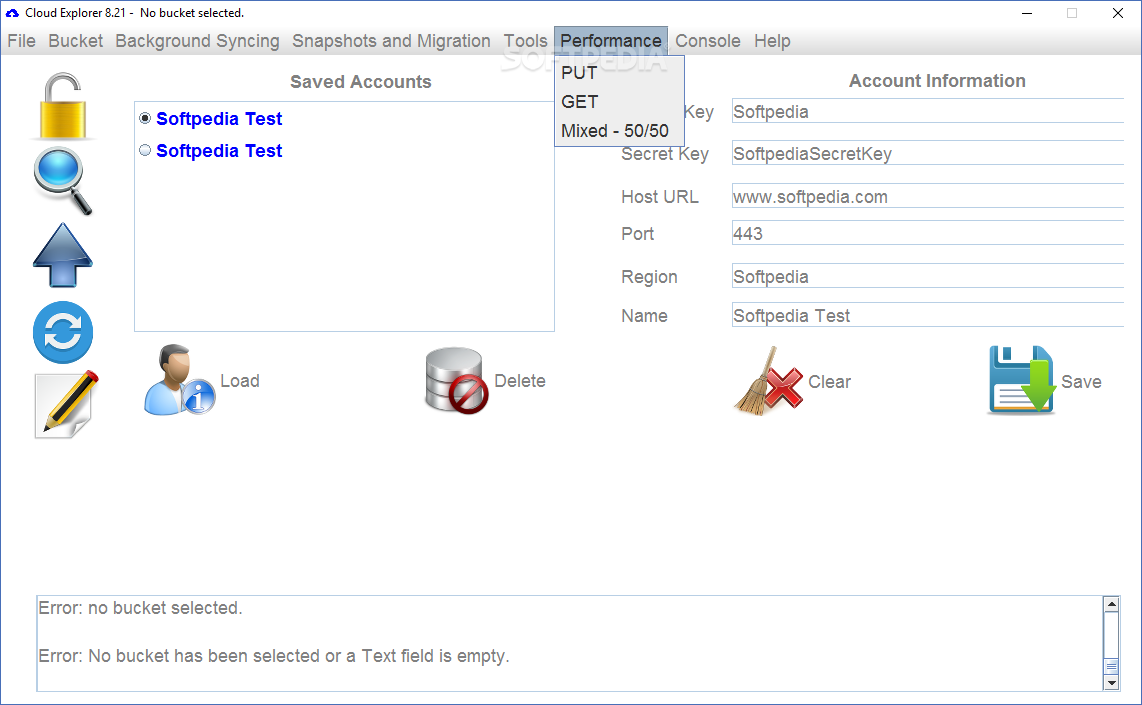This screenshot has width=1142, height=705.
Task: Open search with the magnifying glass icon
Action: (x=63, y=181)
